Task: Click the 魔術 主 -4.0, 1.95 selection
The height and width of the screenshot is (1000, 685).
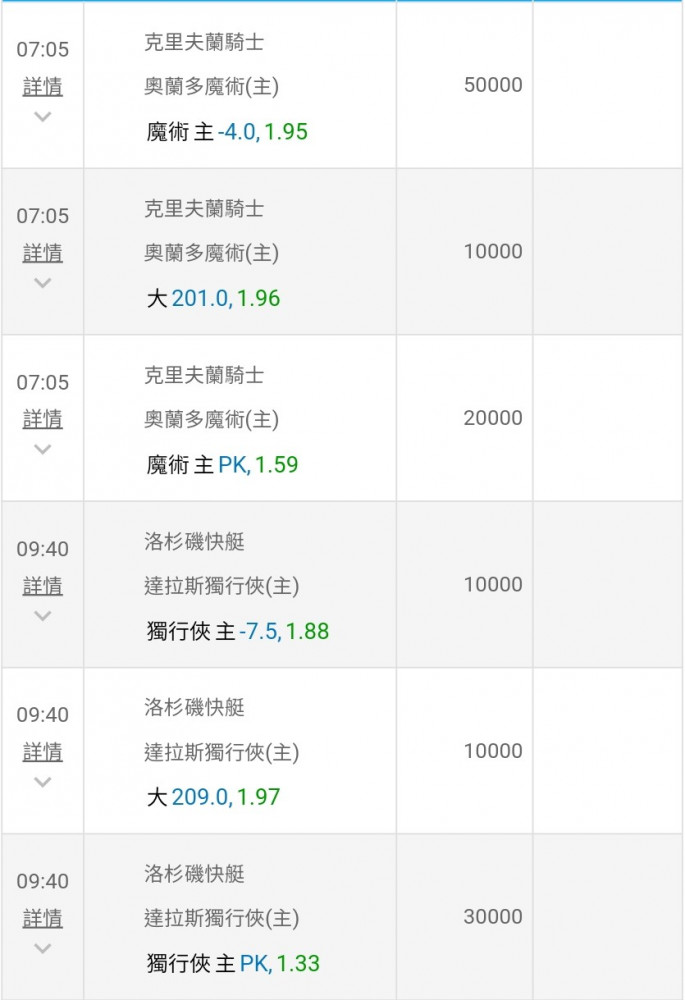Action: tap(227, 132)
